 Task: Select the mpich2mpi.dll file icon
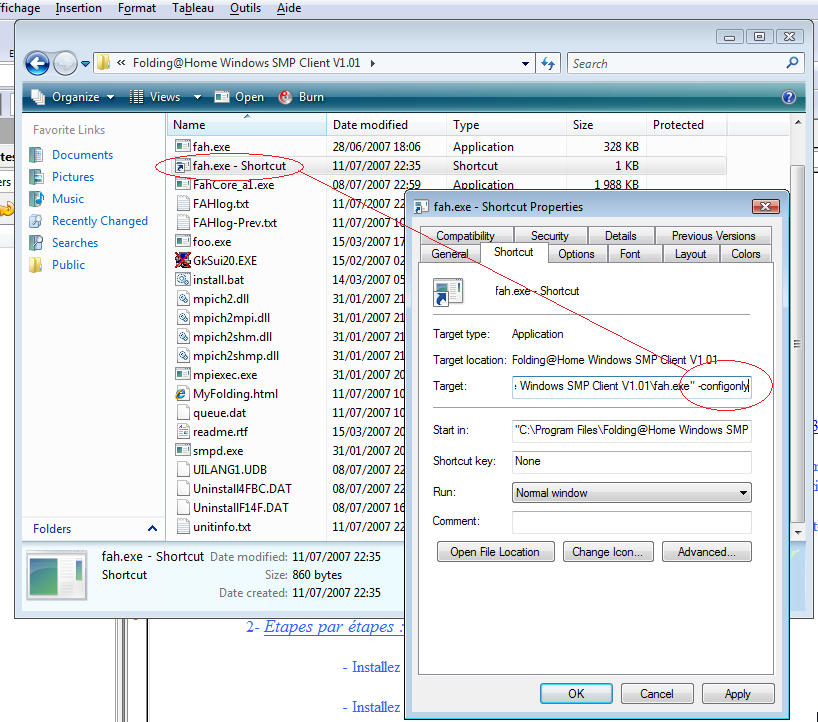tap(183, 318)
